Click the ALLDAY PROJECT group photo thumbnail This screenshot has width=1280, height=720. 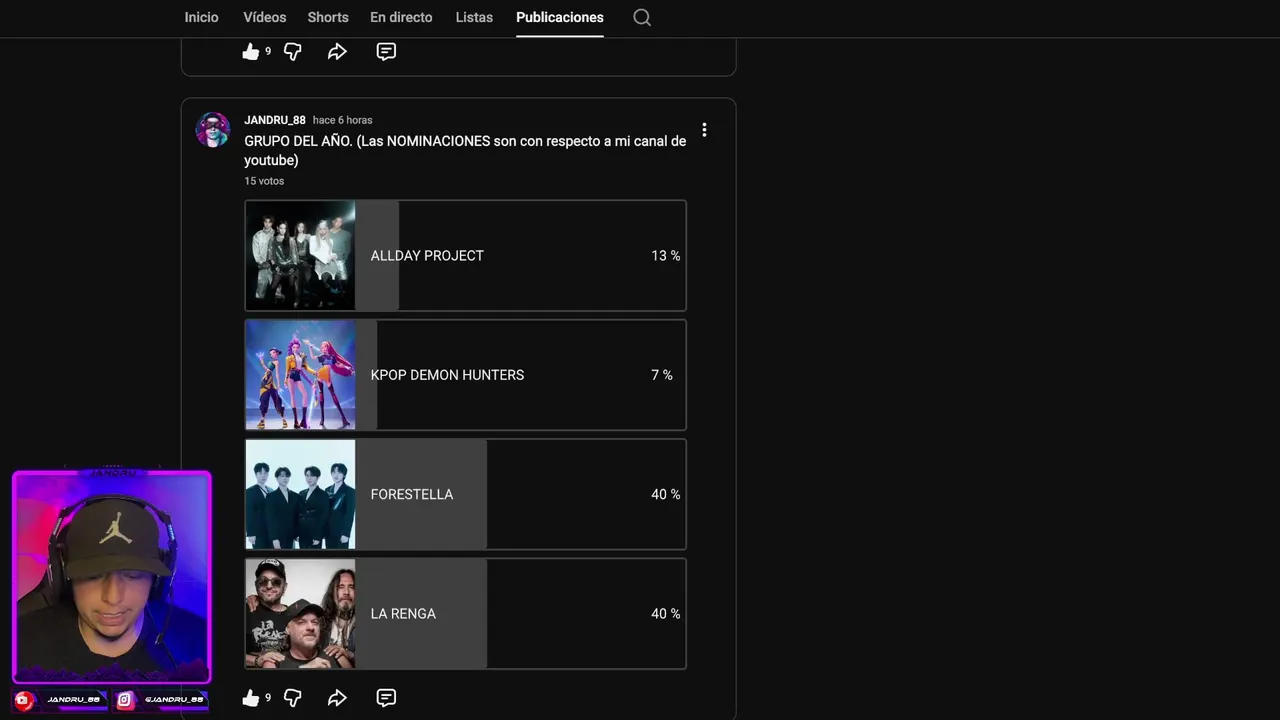point(300,256)
